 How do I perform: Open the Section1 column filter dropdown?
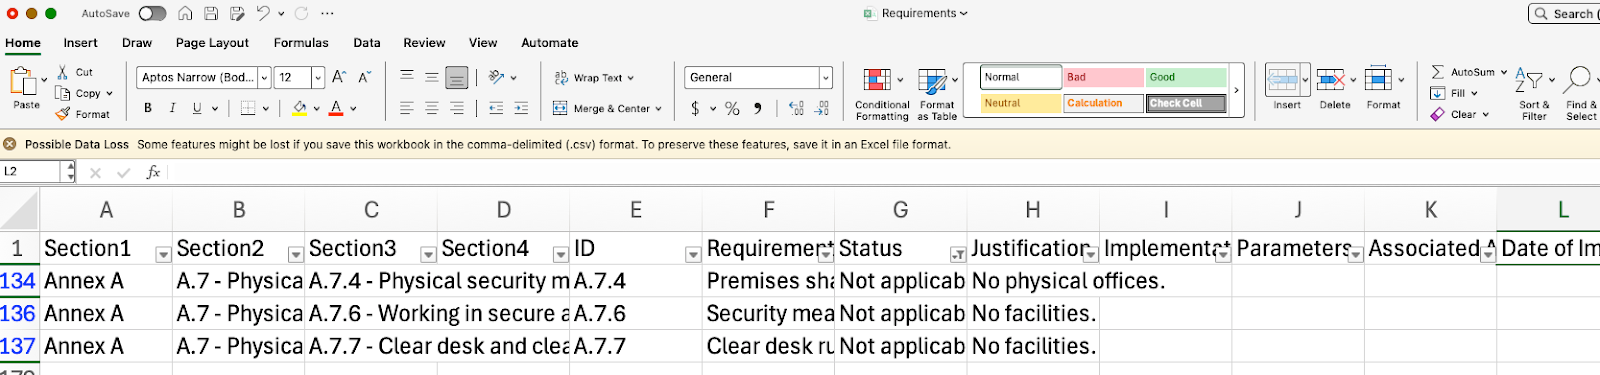(x=163, y=255)
